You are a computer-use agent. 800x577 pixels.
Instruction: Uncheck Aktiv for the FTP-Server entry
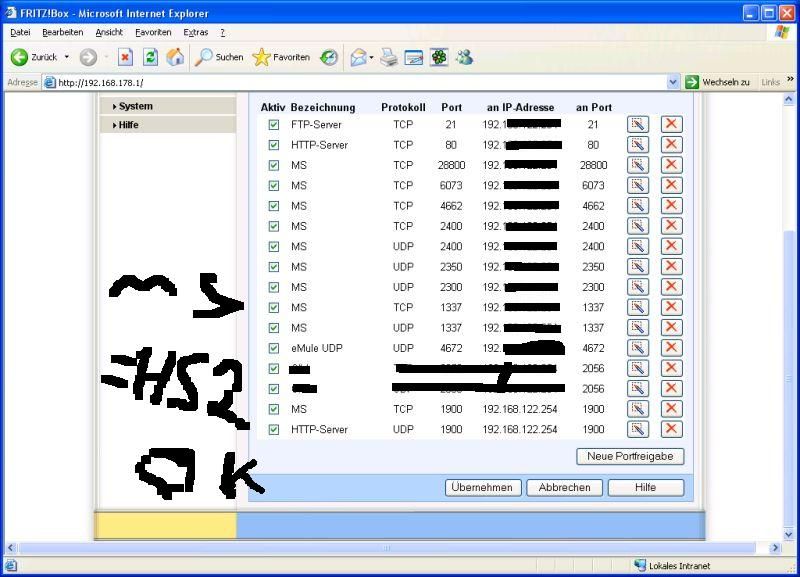pos(274,124)
